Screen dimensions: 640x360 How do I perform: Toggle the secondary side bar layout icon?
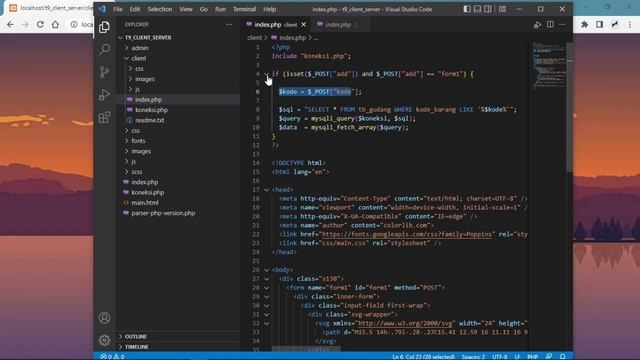tap(488, 9)
